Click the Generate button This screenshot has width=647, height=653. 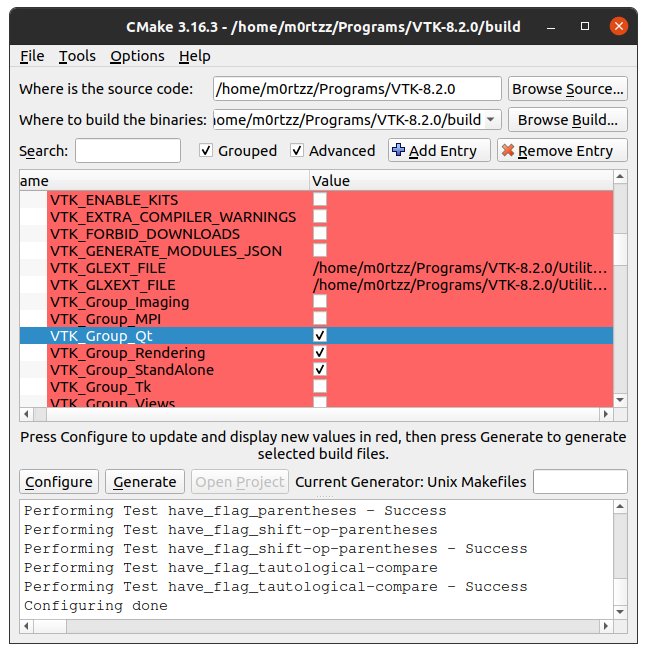pos(145,482)
